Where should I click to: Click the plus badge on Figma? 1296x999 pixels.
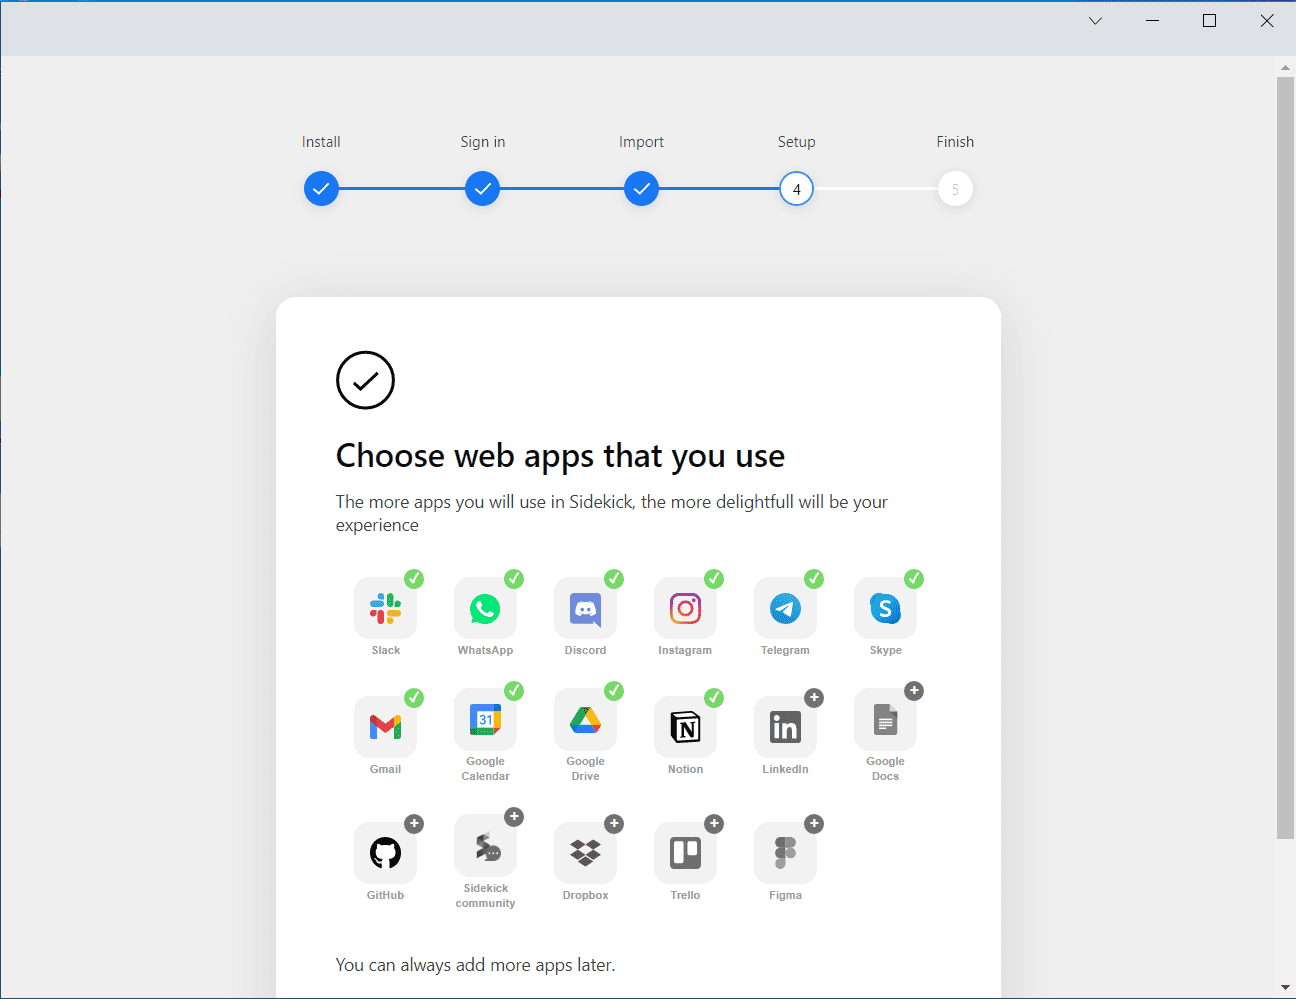(x=814, y=824)
